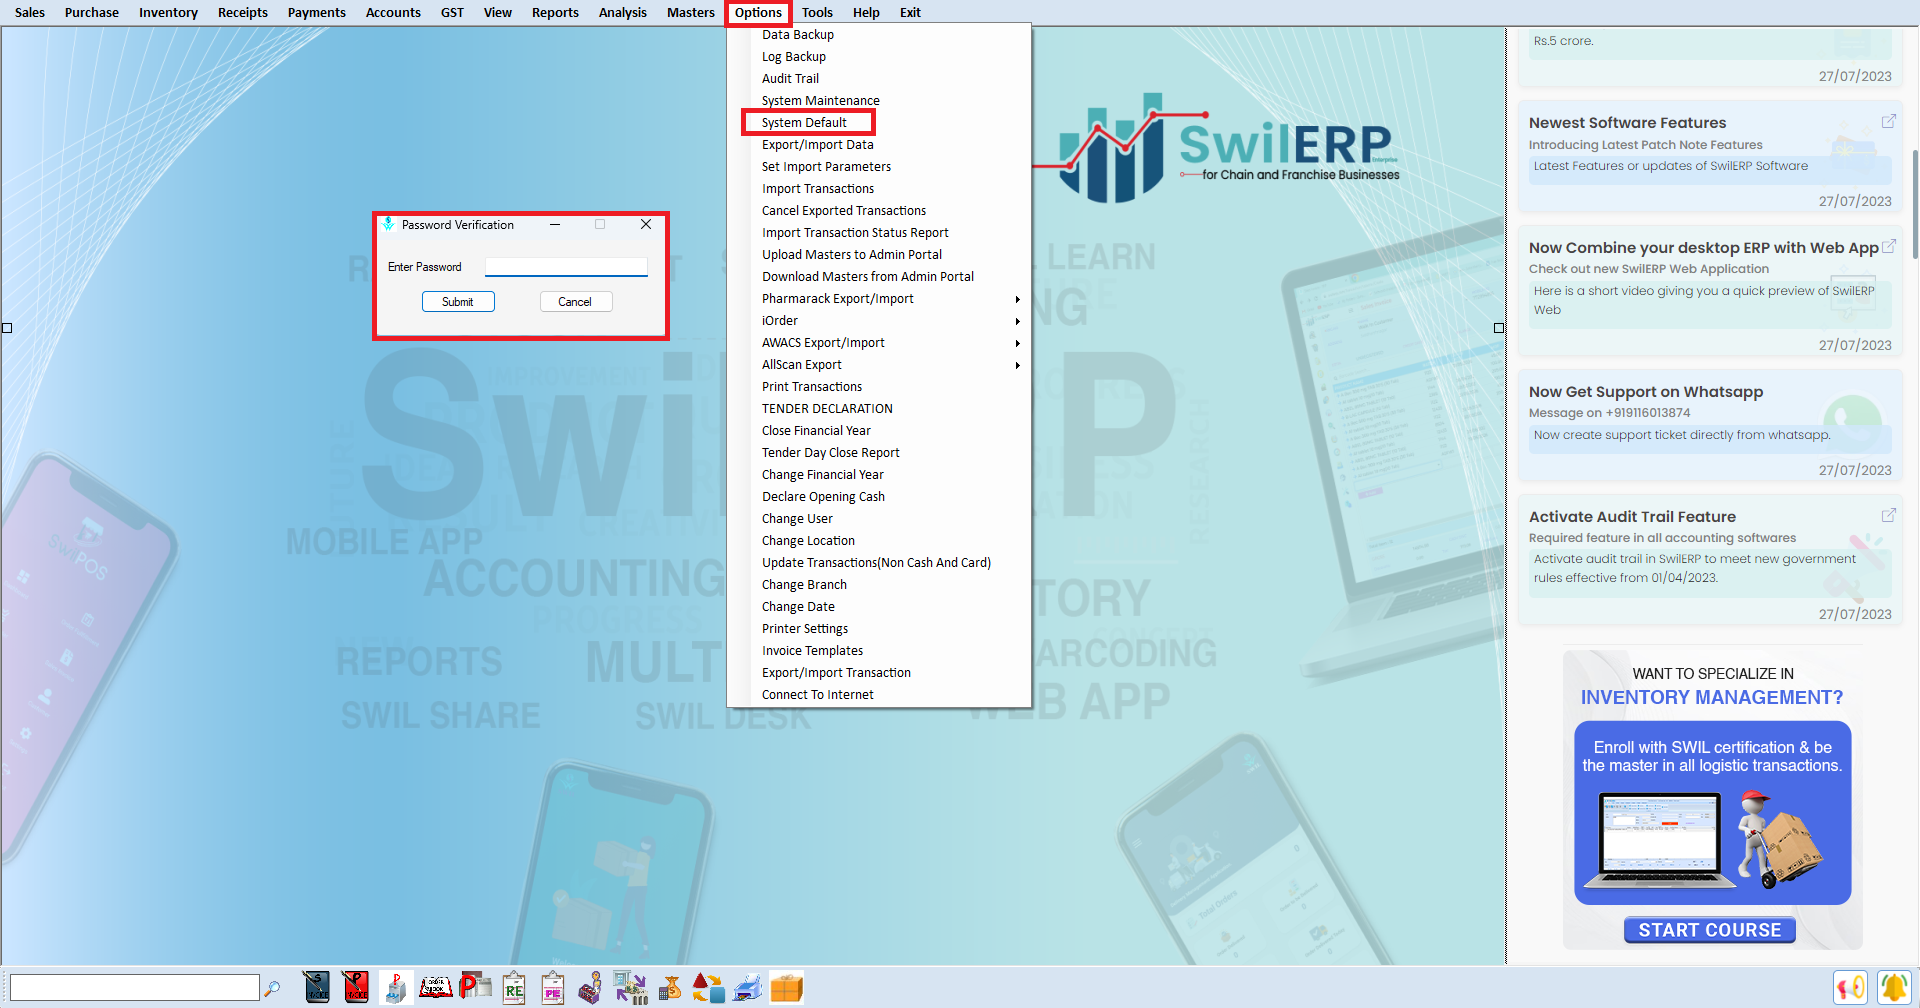
Task: Click the START COURSE button
Action: (x=1710, y=930)
